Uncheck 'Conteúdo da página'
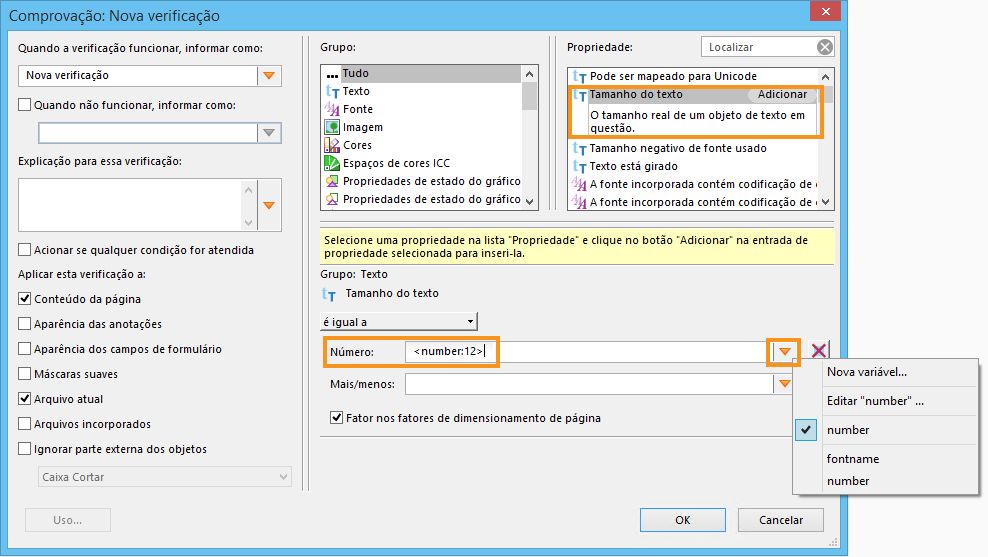Image resolution: width=988 pixels, height=557 pixels. pyautogui.click(x=25, y=299)
